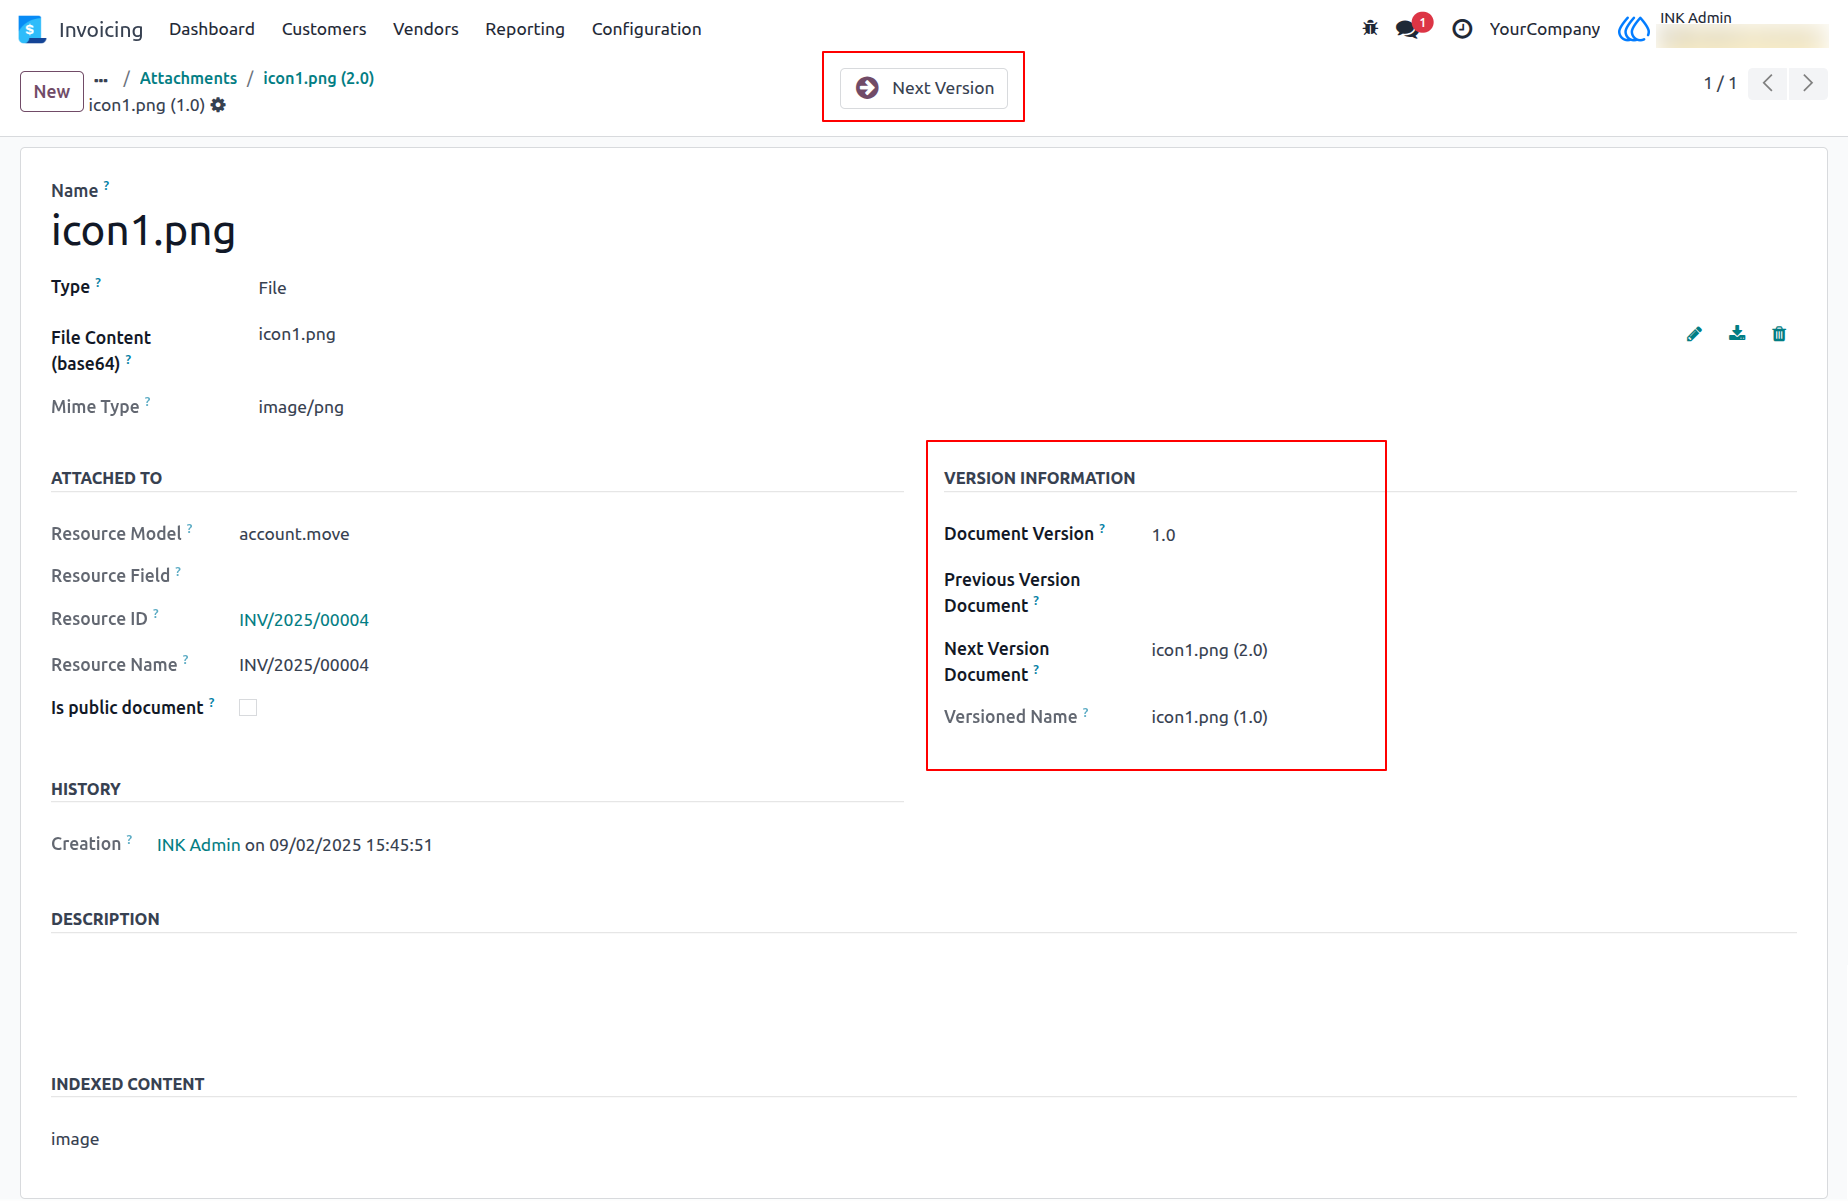The width and height of the screenshot is (1848, 1201).
Task: Go to next record arrow
Action: click(1808, 83)
